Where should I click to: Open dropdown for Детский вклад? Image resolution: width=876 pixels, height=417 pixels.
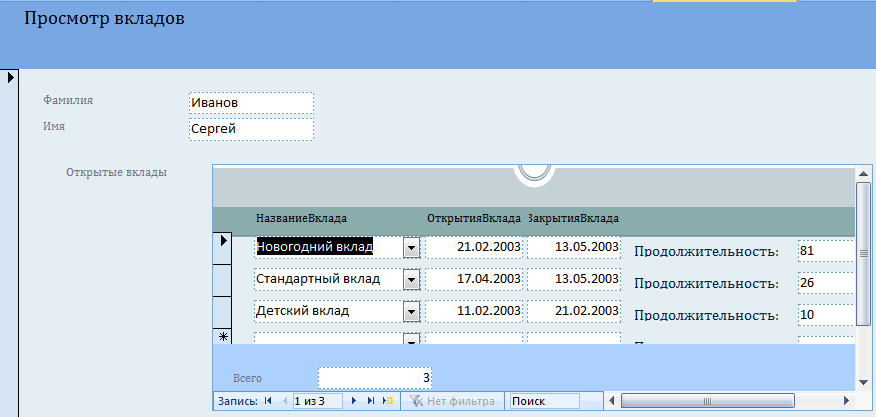pyautogui.click(x=411, y=311)
